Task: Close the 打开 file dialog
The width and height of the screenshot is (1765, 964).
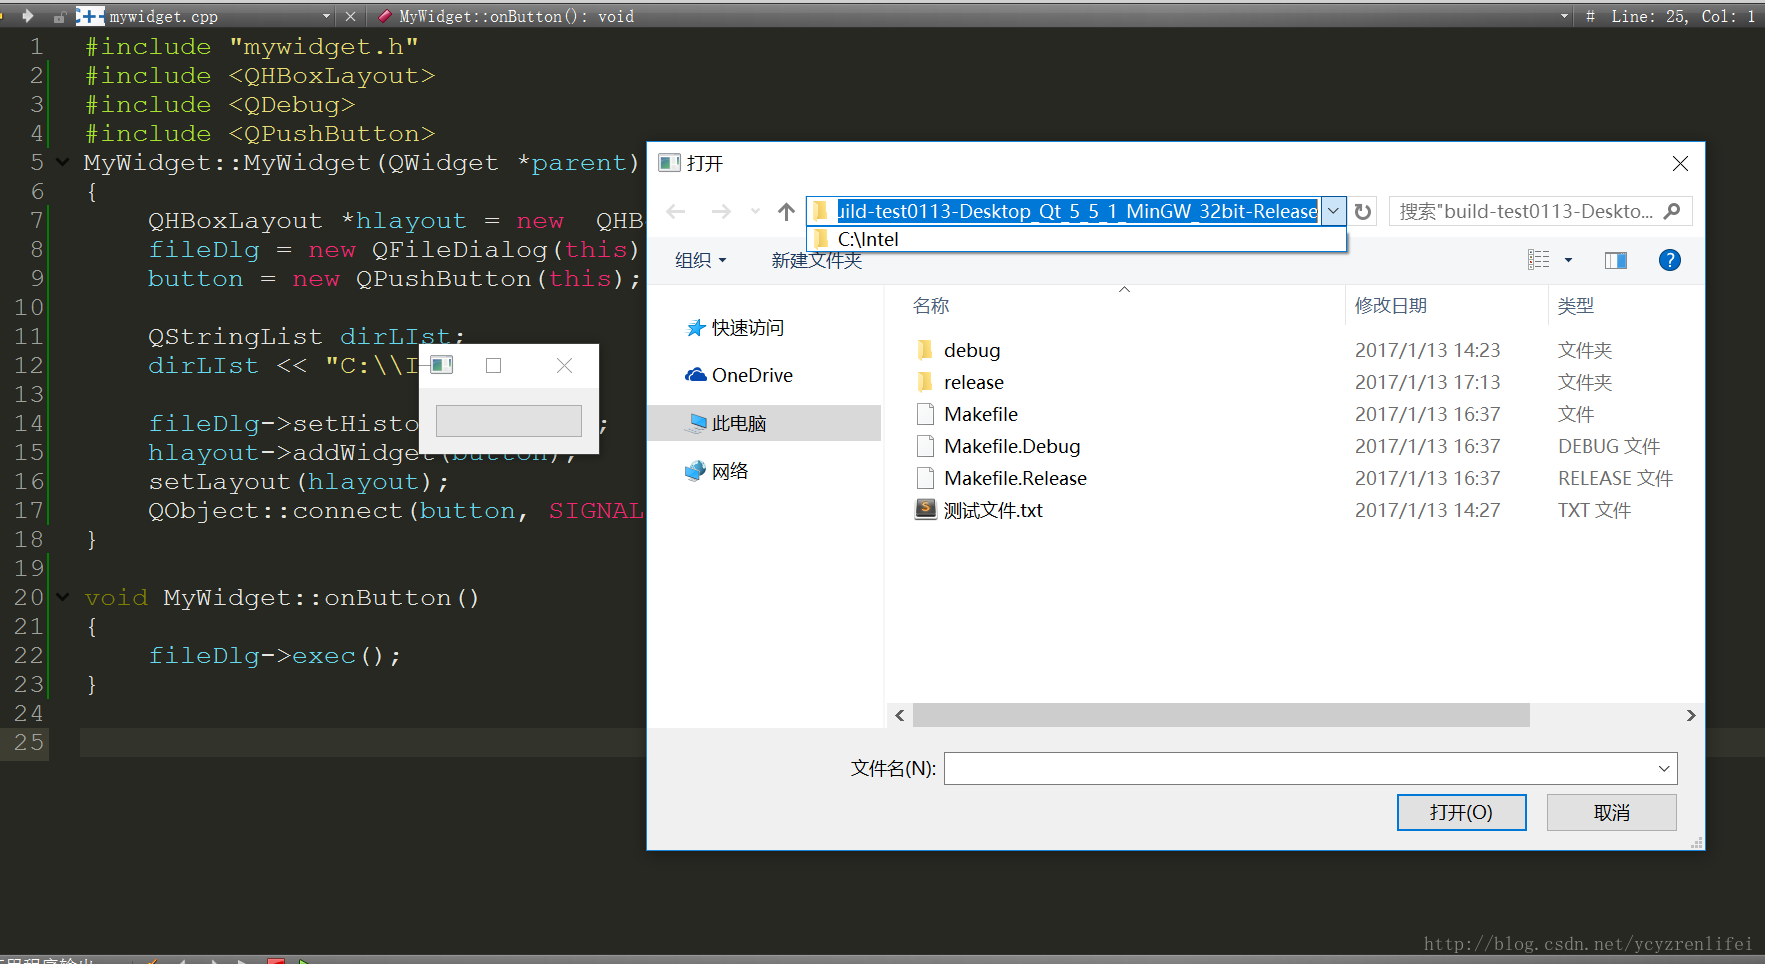Action: [1680, 163]
